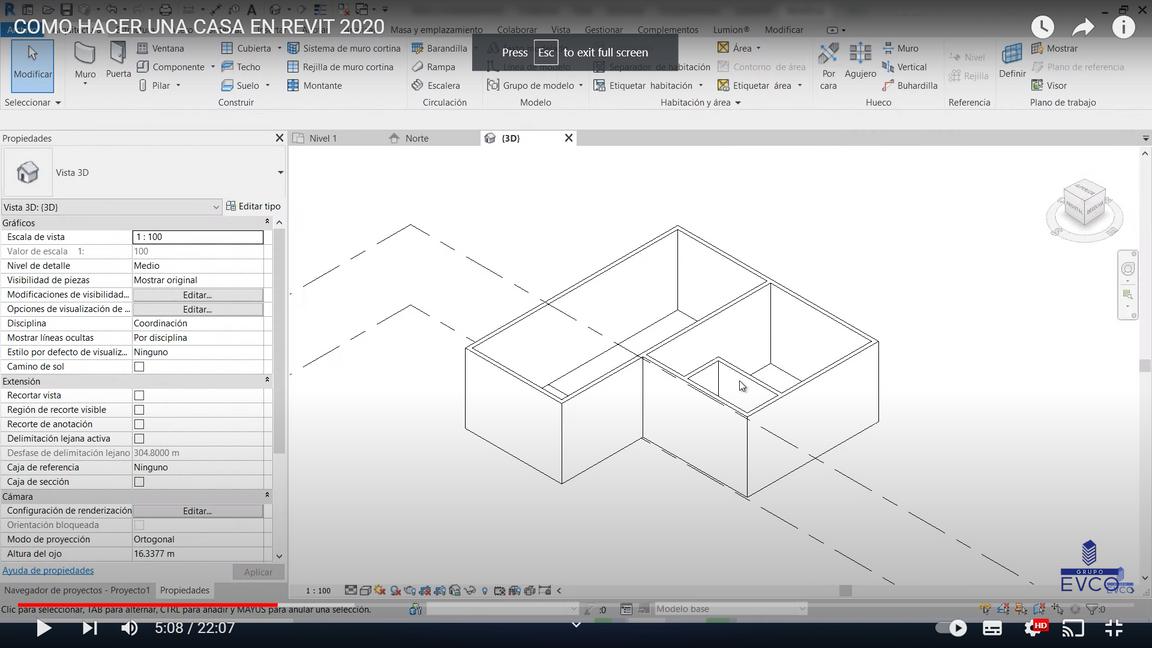Open Ayuda de propiedades link
Screen dimensions: 1152x648
pyautogui.click(x=48, y=570)
